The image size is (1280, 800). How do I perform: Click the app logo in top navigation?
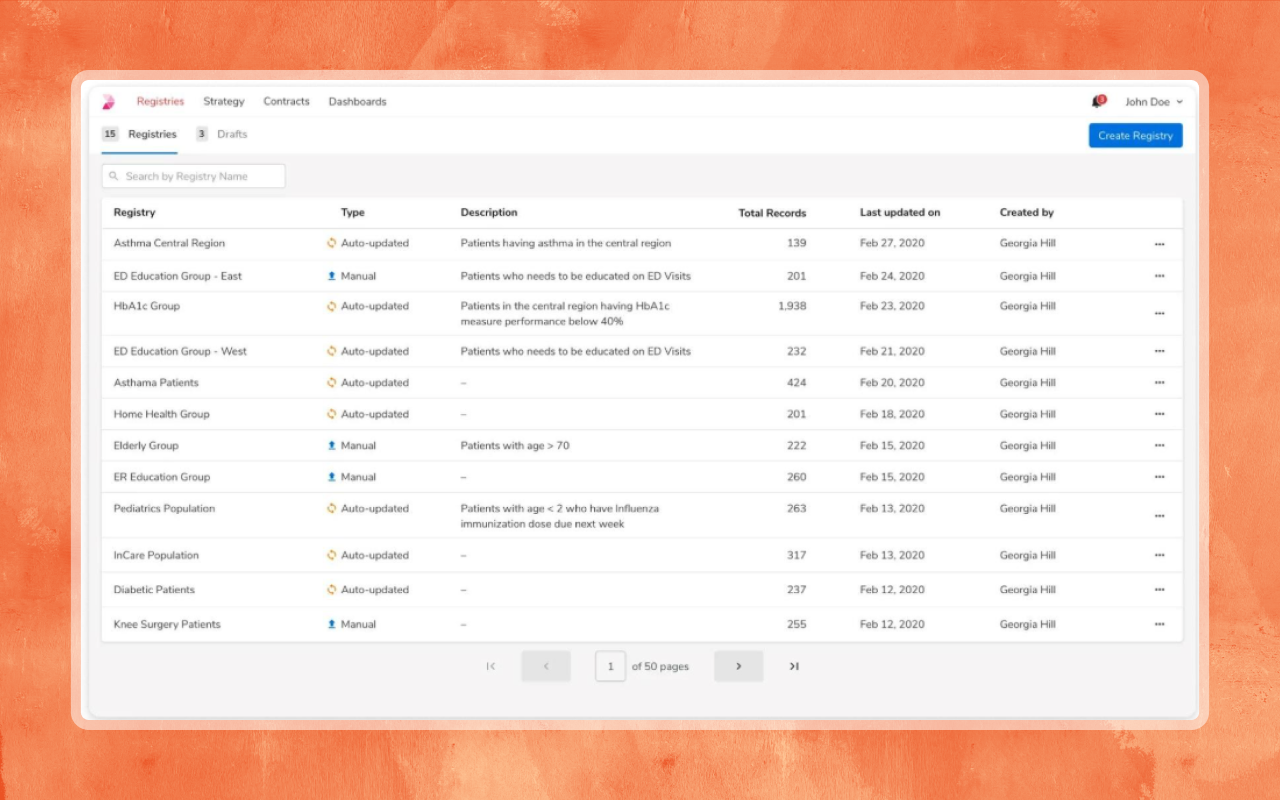pyautogui.click(x=109, y=102)
